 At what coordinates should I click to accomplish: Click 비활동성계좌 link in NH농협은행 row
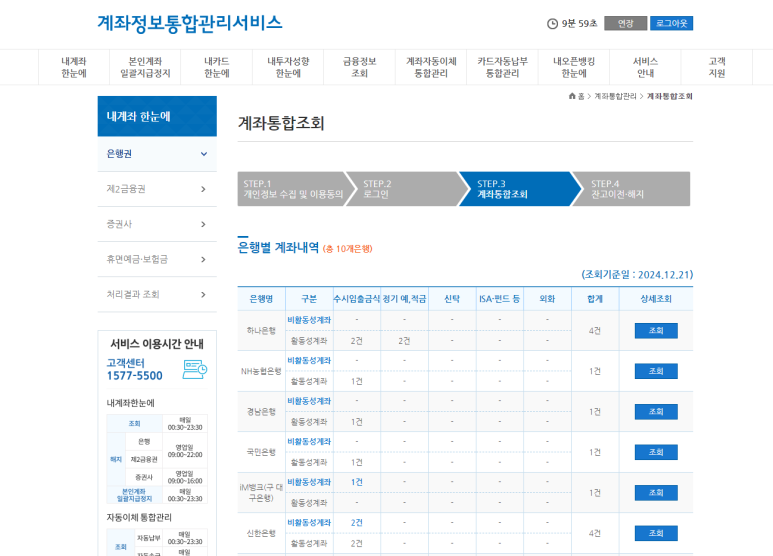pyautogui.click(x=309, y=360)
